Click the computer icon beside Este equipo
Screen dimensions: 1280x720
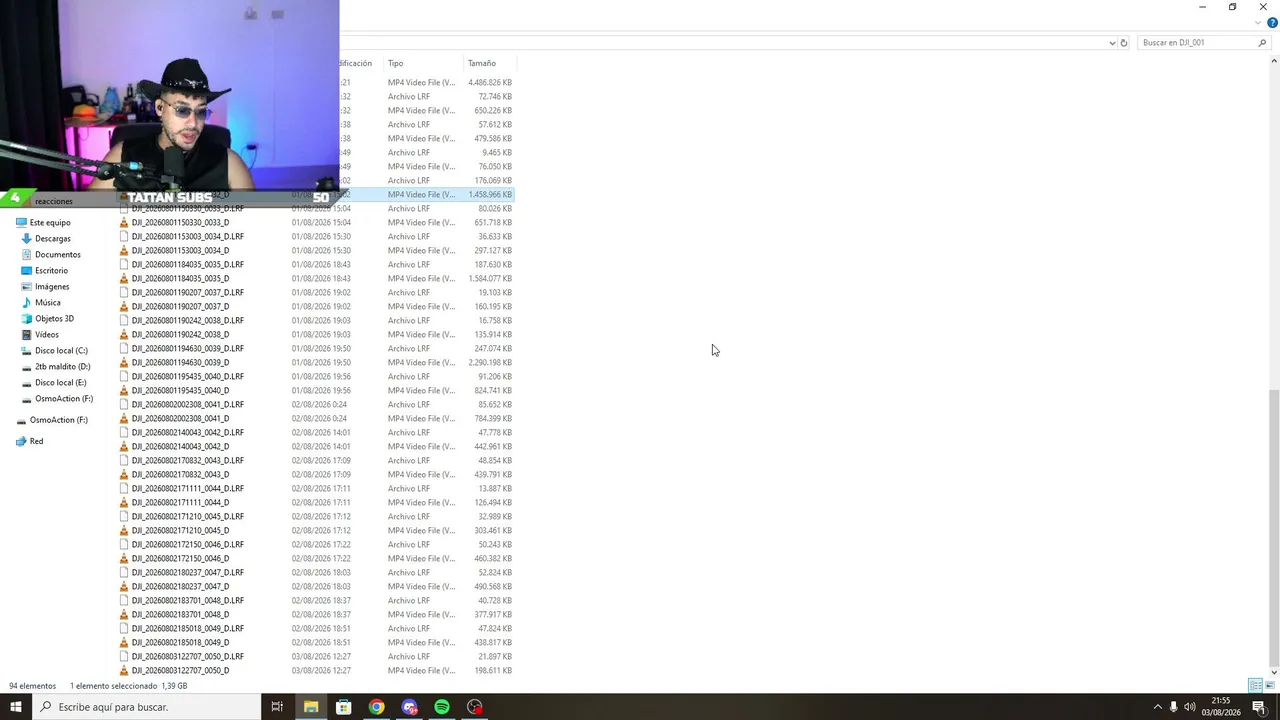(21, 223)
